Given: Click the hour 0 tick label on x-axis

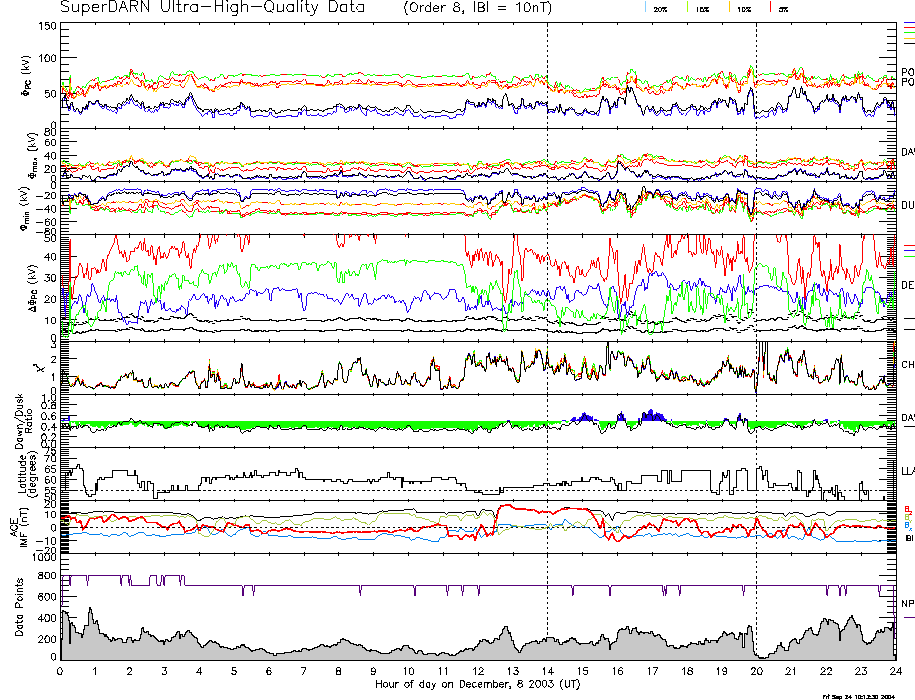Looking at the screenshot, I should tap(61, 671).
